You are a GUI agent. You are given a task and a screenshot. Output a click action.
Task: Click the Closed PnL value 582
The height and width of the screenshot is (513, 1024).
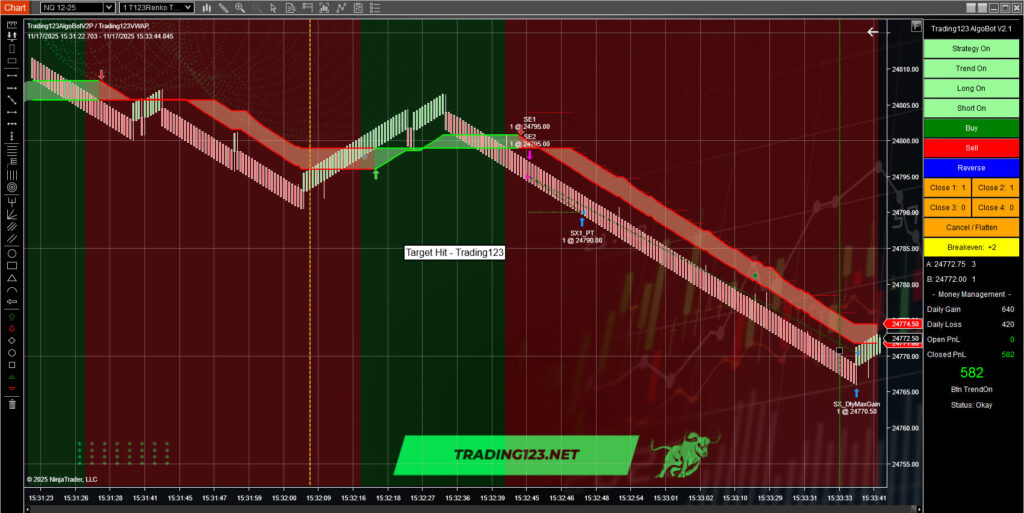coord(1008,354)
